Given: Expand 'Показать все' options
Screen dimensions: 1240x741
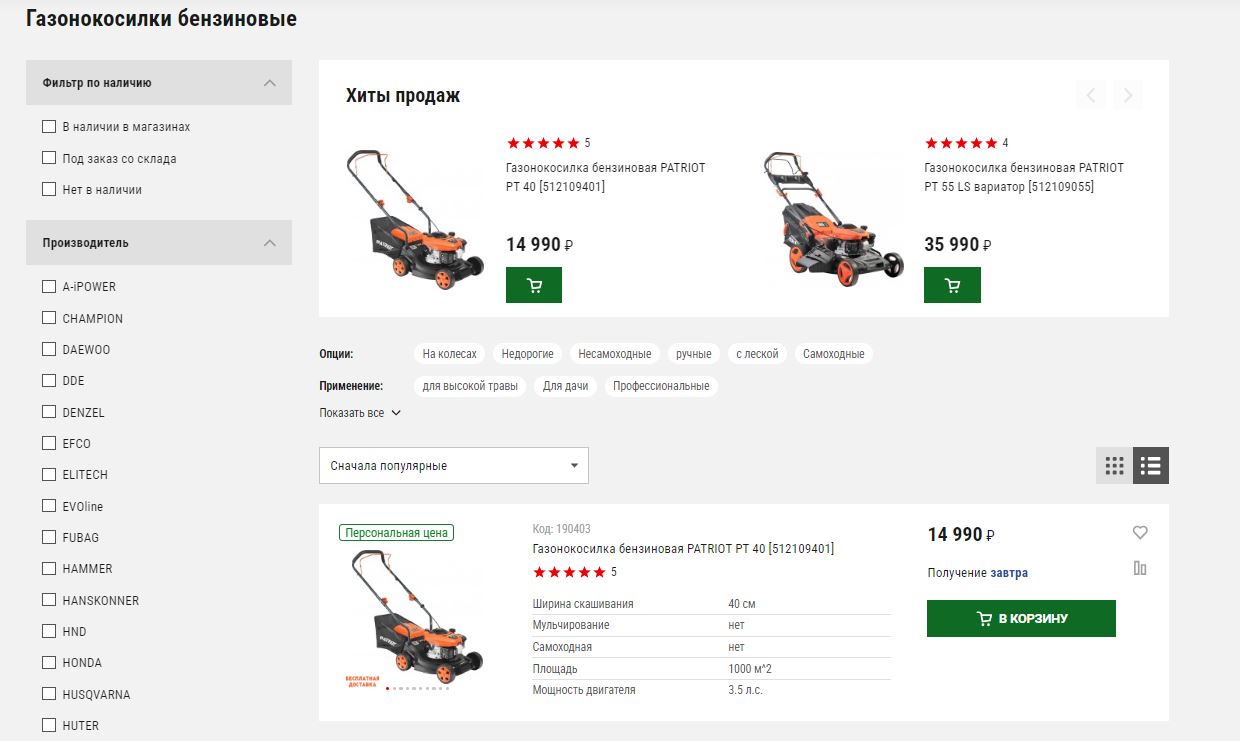Looking at the screenshot, I should point(360,413).
